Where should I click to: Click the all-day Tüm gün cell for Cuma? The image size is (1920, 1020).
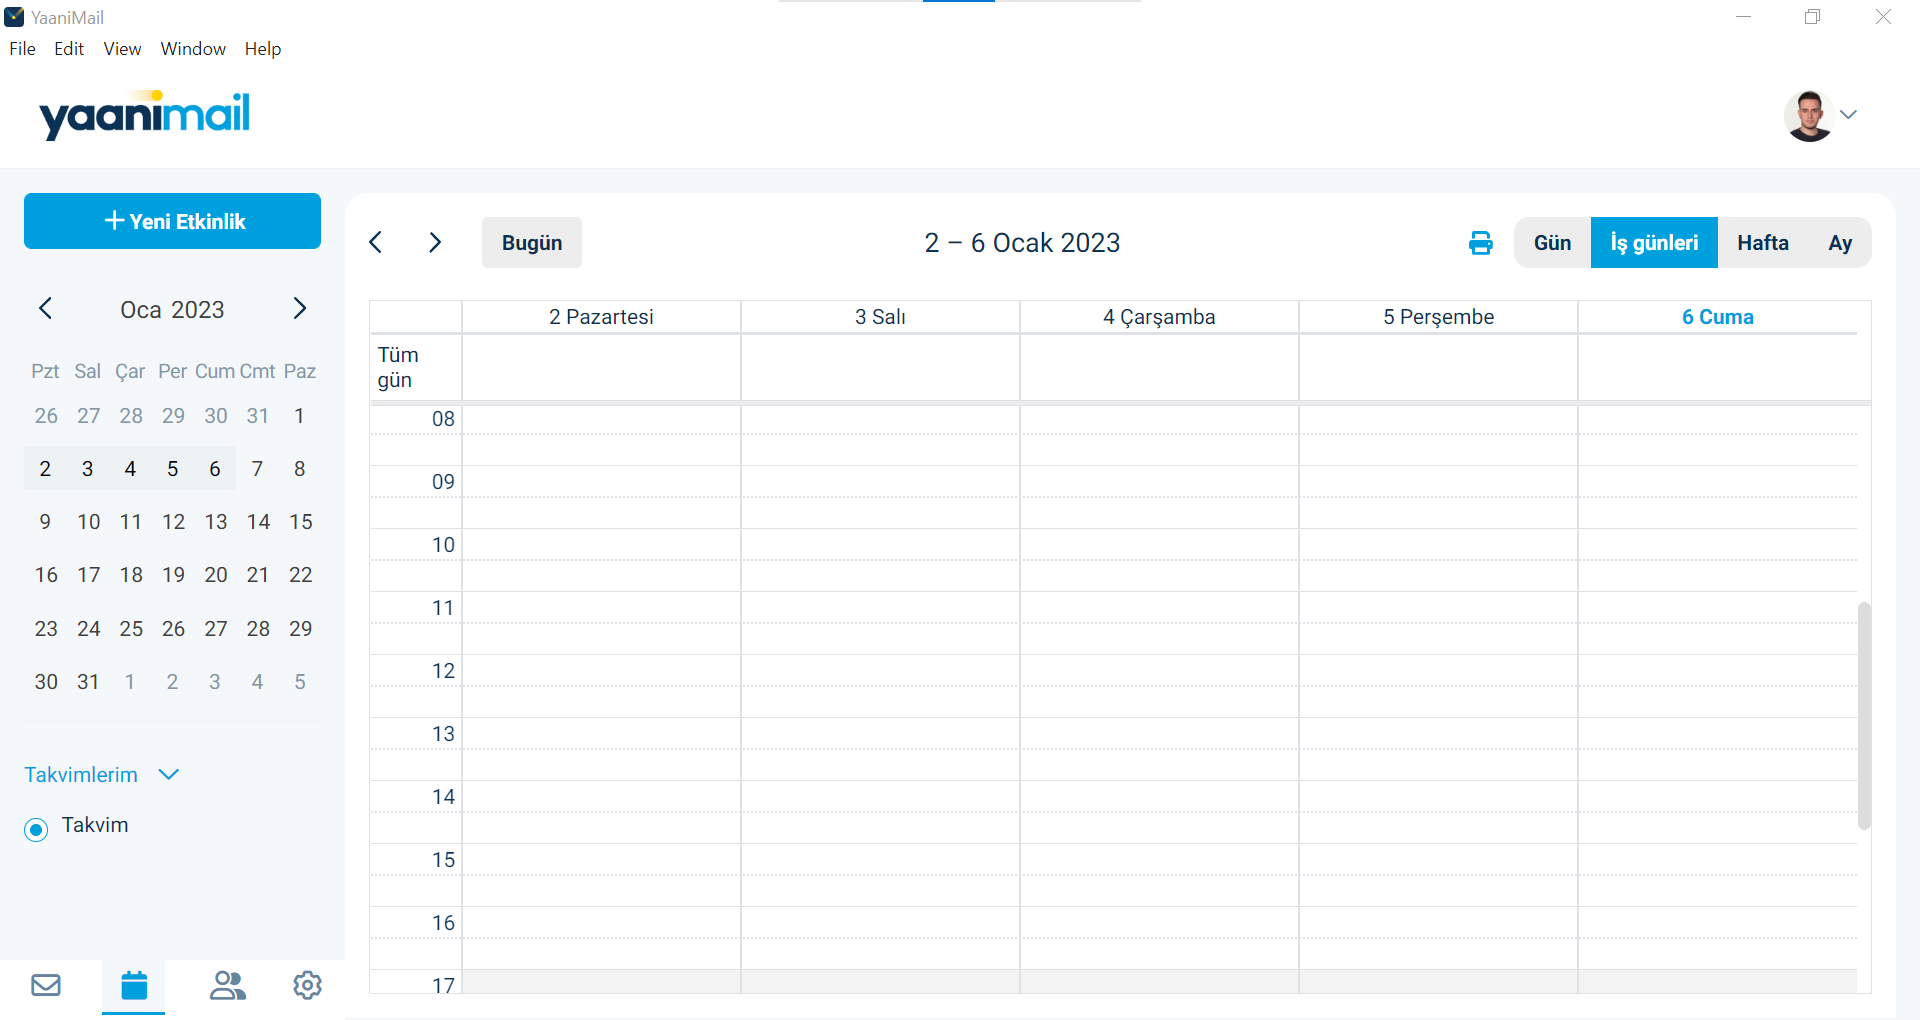coord(1717,367)
